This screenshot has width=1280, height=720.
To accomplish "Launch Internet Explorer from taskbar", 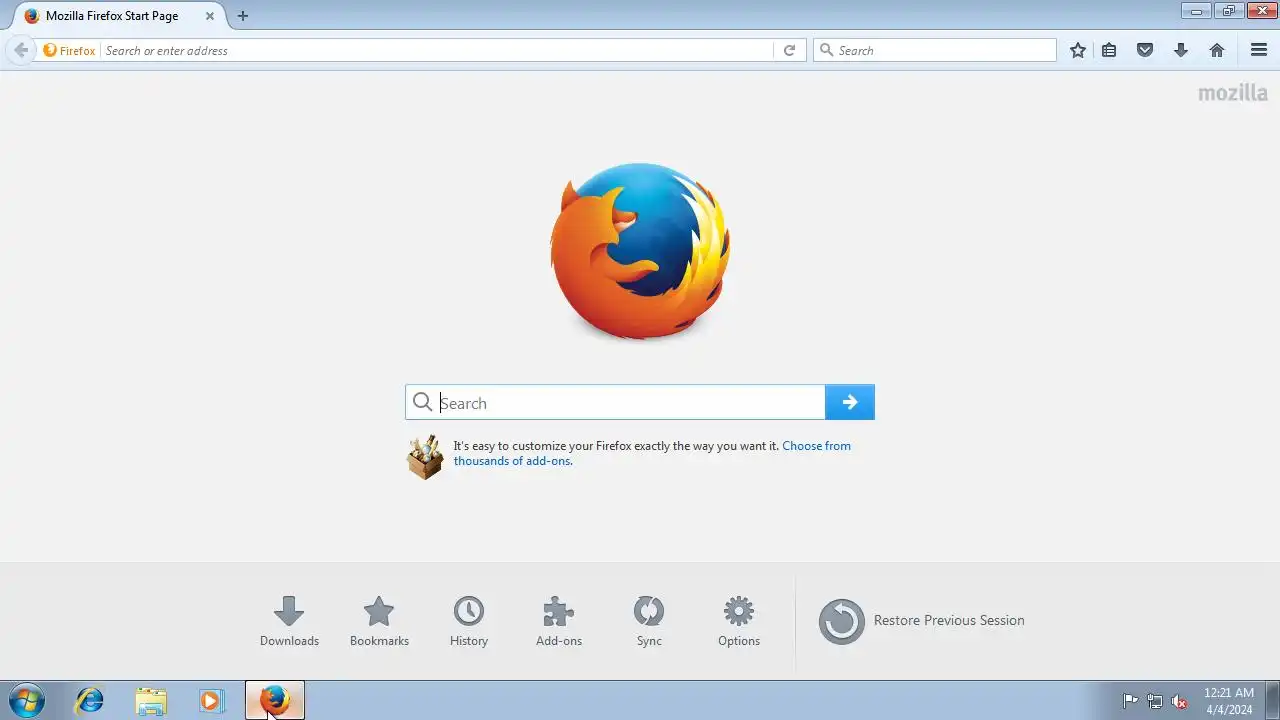I will 90,700.
